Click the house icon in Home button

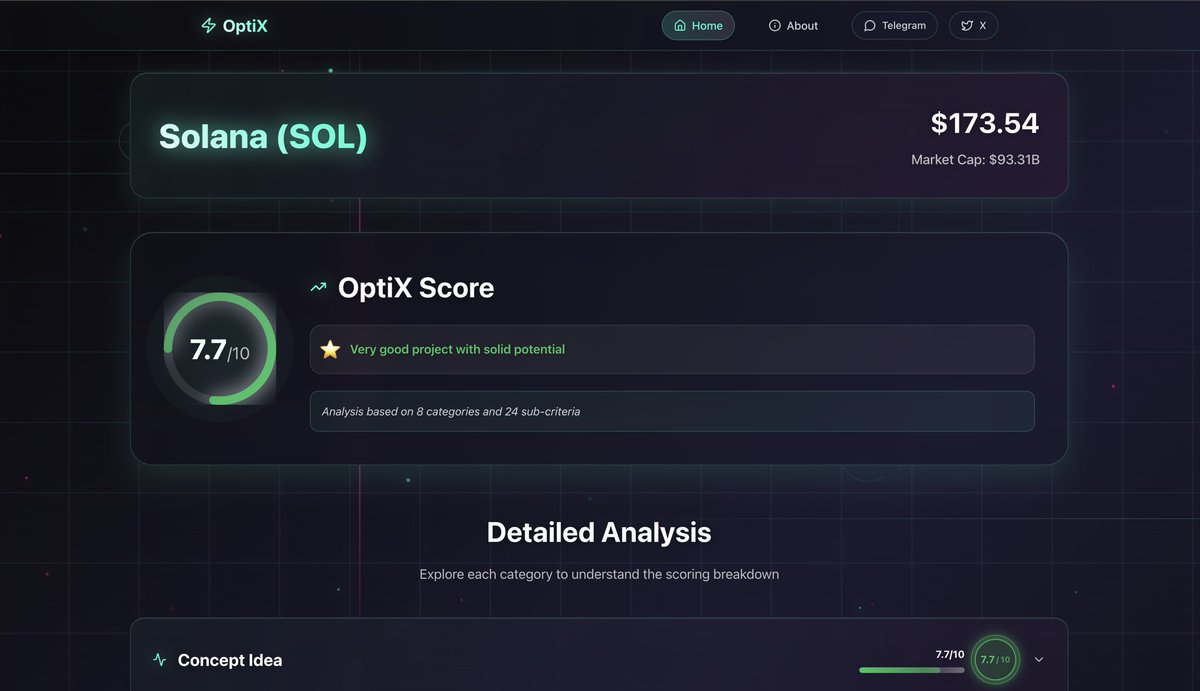tap(681, 26)
